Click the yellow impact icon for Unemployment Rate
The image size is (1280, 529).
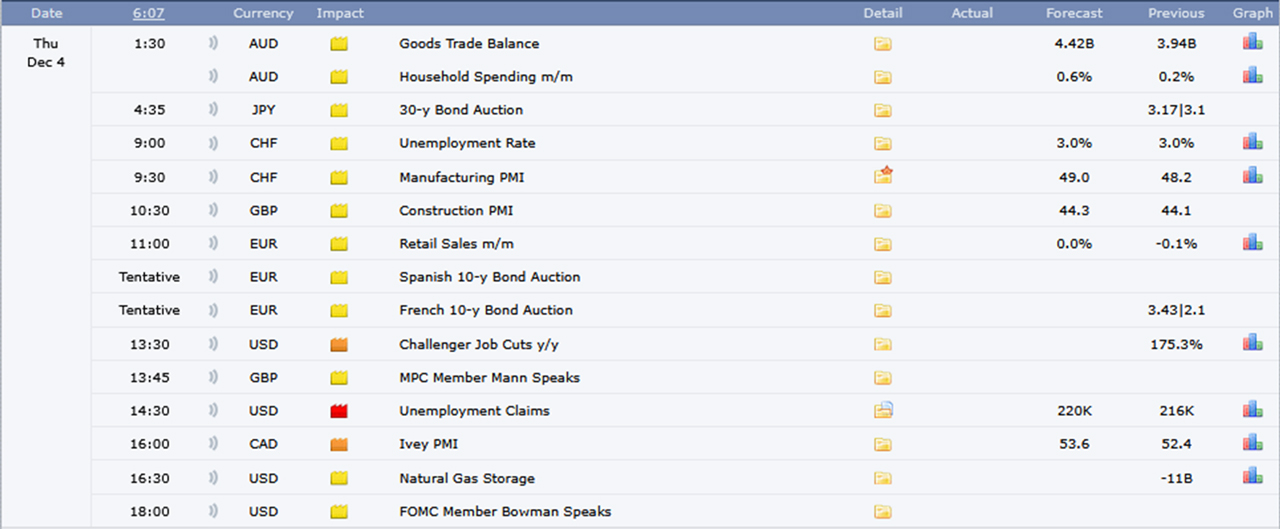(x=339, y=144)
